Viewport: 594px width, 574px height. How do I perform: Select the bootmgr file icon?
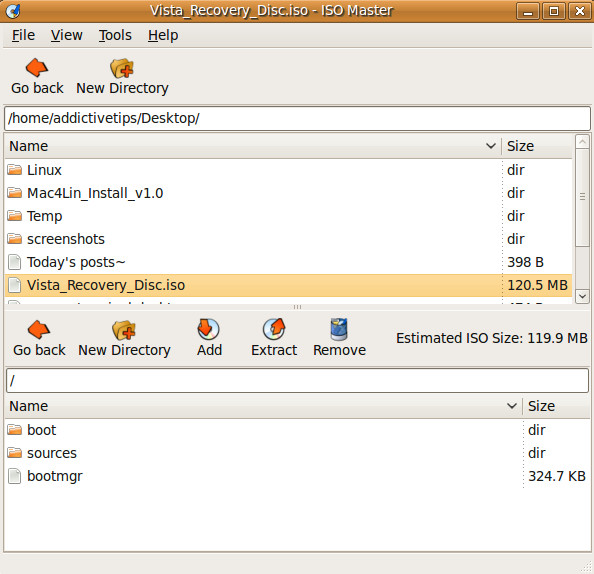14,476
